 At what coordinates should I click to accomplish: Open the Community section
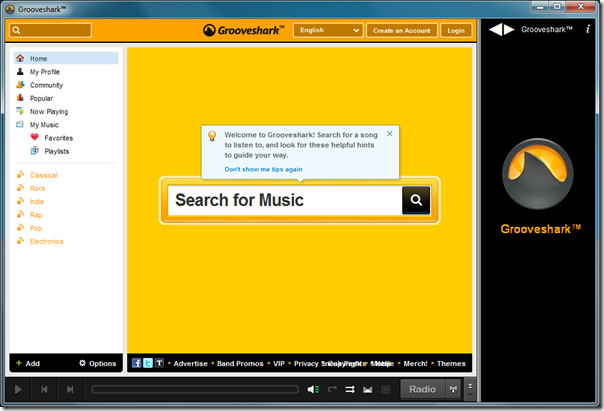click(x=46, y=85)
